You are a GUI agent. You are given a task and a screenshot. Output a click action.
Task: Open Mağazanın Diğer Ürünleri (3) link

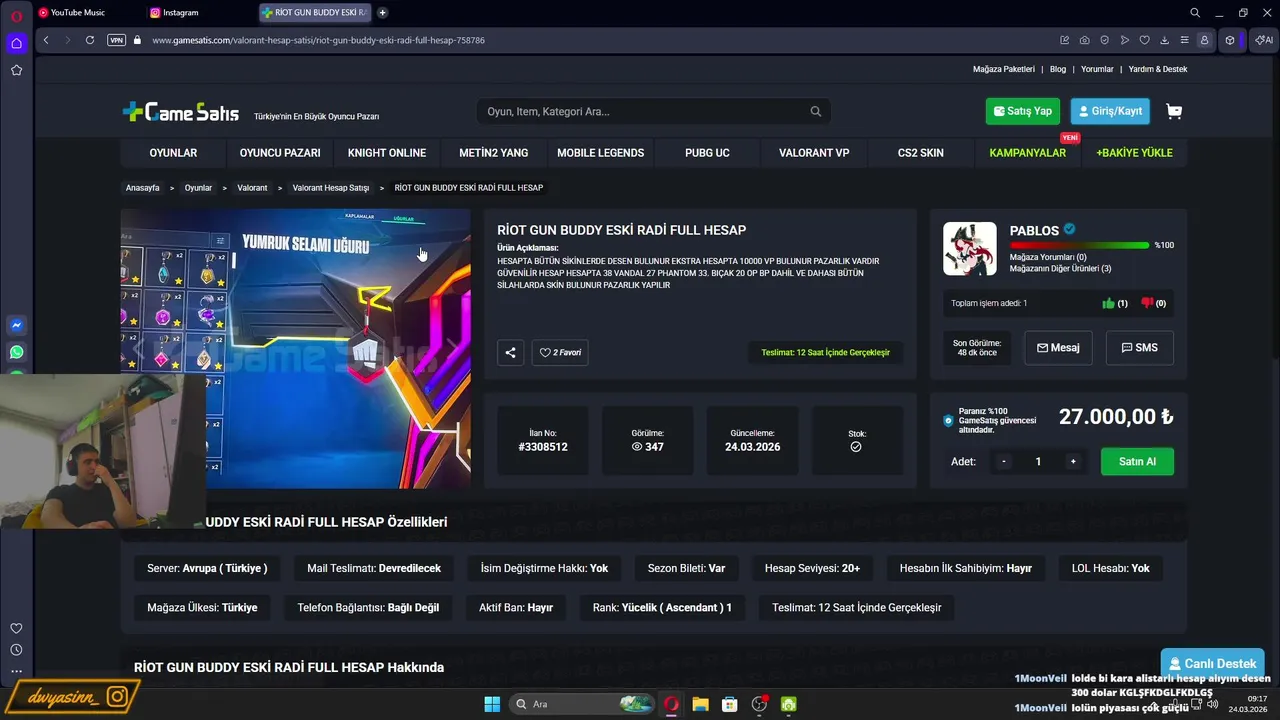click(x=1060, y=268)
